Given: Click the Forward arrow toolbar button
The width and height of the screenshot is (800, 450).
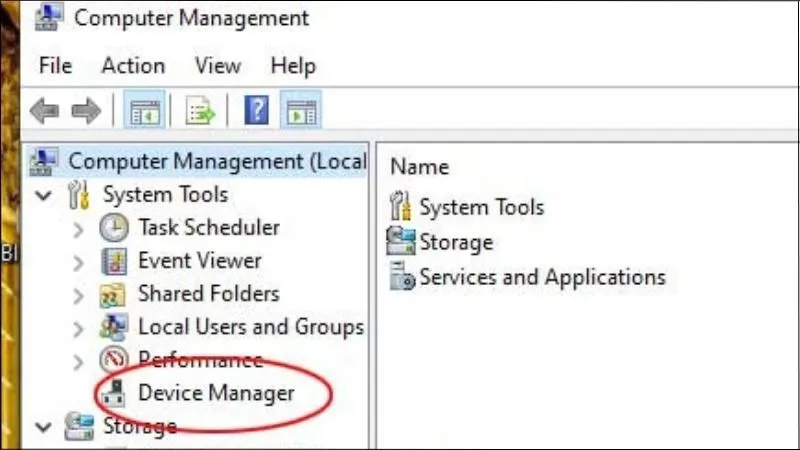Looking at the screenshot, I should point(86,111).
